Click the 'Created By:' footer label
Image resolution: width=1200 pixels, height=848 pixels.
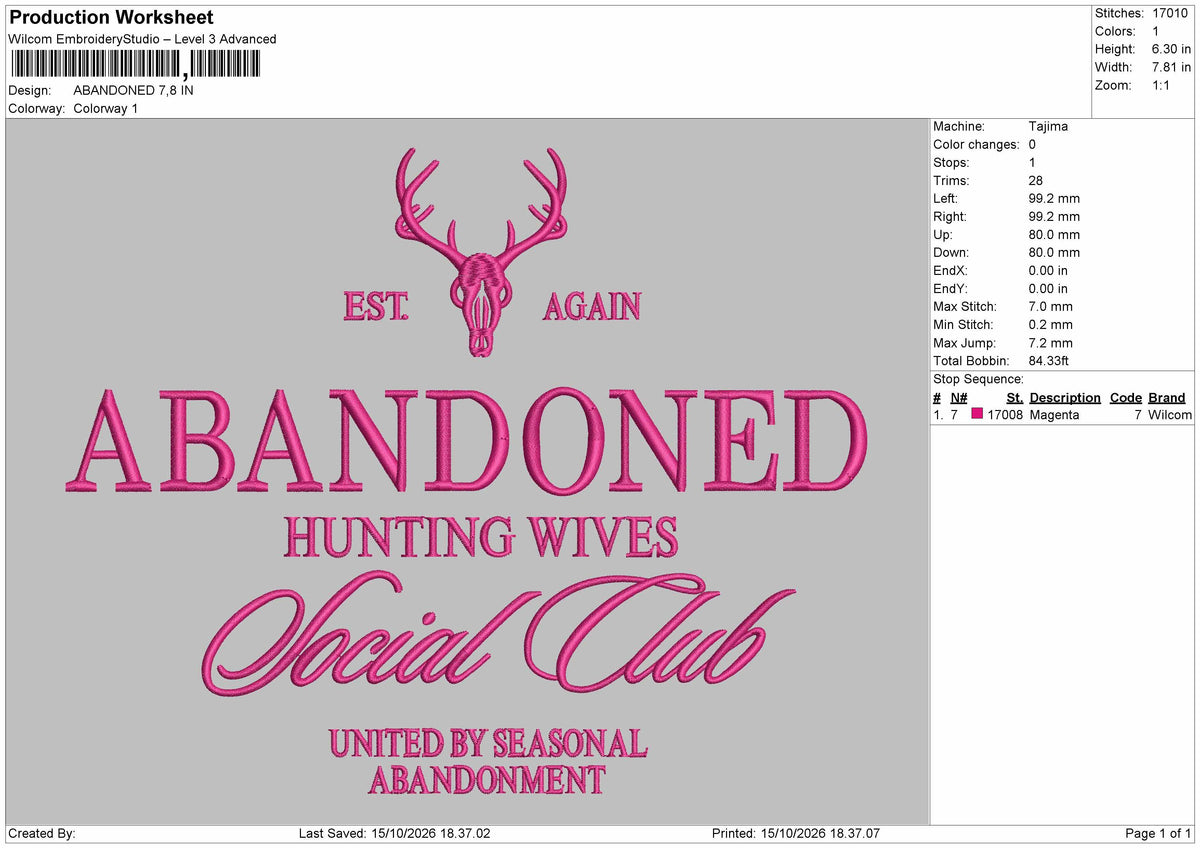tap(42, 833)
